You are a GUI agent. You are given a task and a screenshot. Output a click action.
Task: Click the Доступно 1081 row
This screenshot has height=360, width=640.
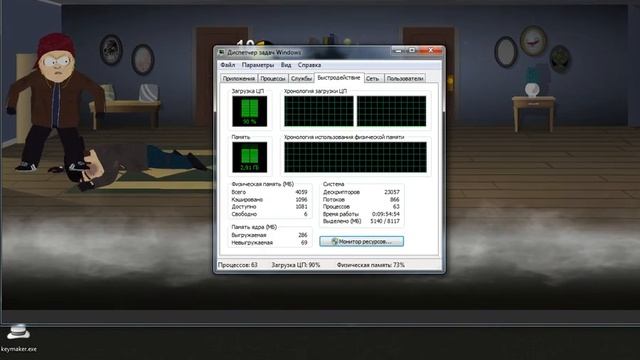coord(269,207)
